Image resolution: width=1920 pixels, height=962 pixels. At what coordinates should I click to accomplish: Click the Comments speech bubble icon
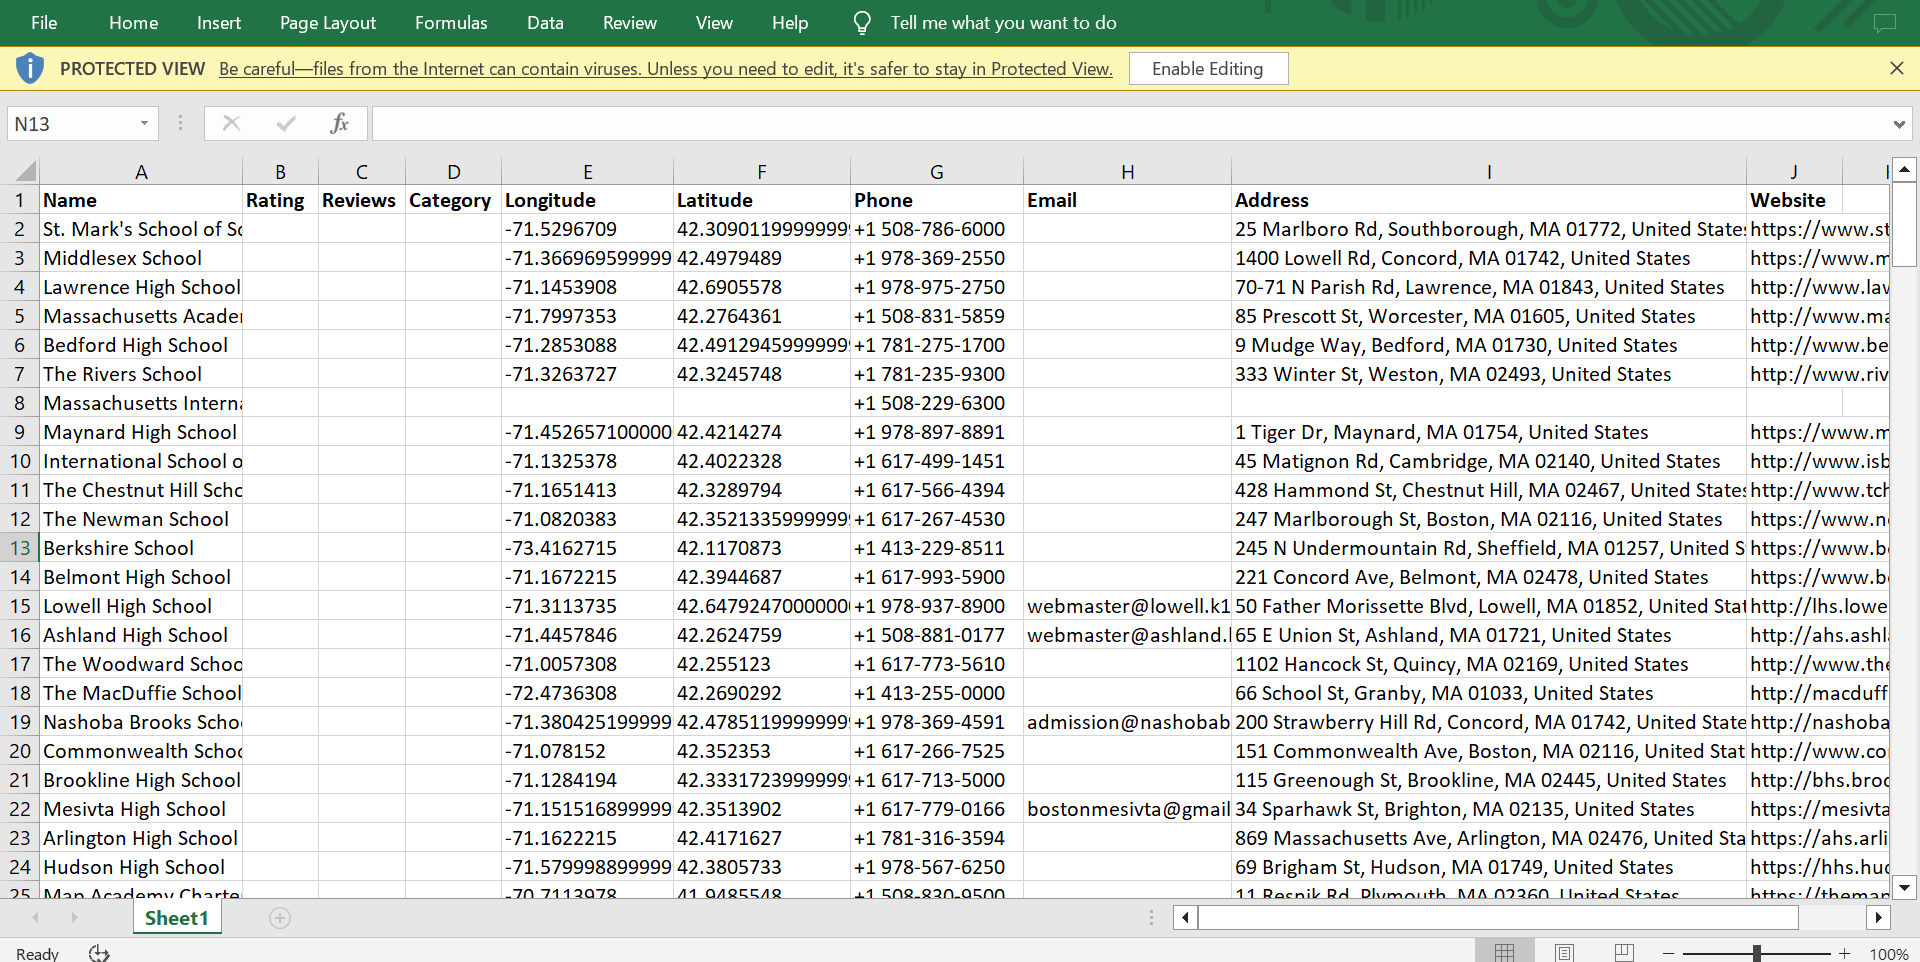coord(1884,23)
